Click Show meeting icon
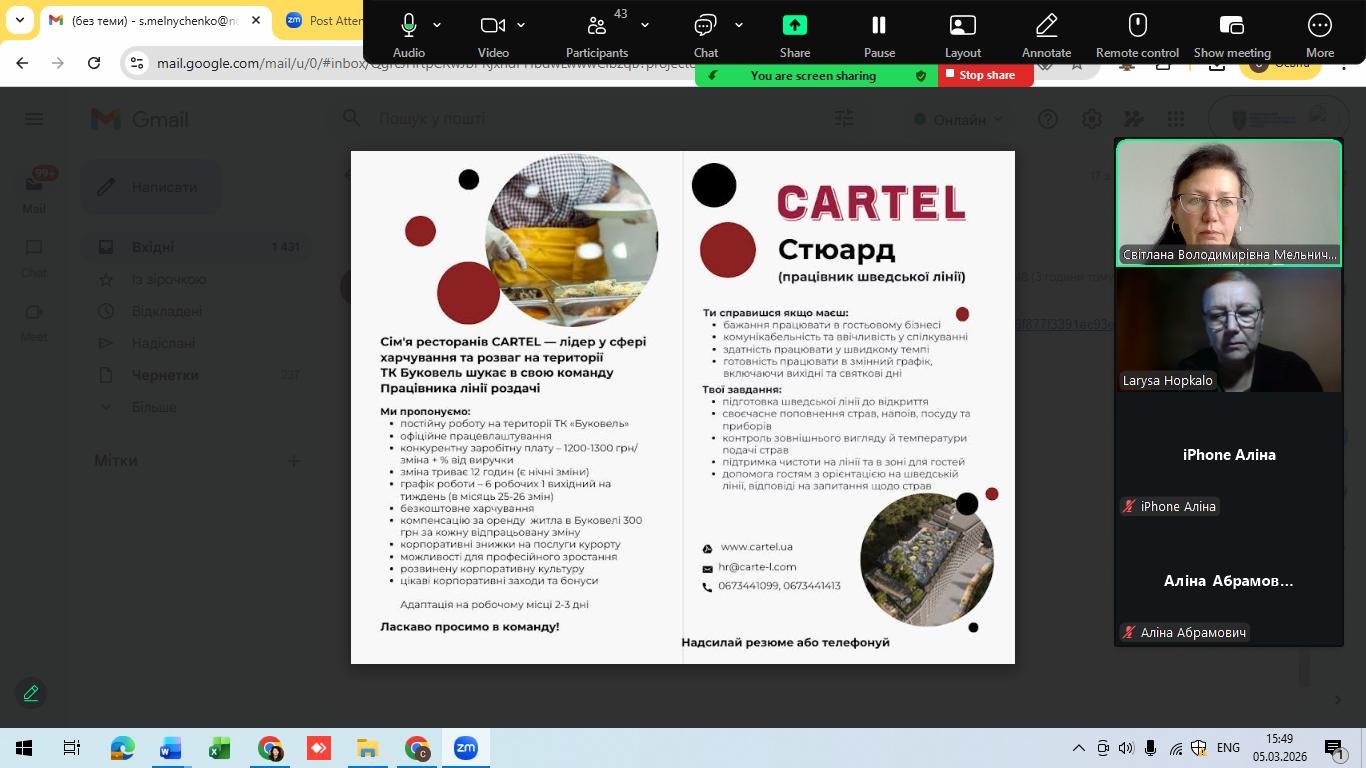 1232,26
